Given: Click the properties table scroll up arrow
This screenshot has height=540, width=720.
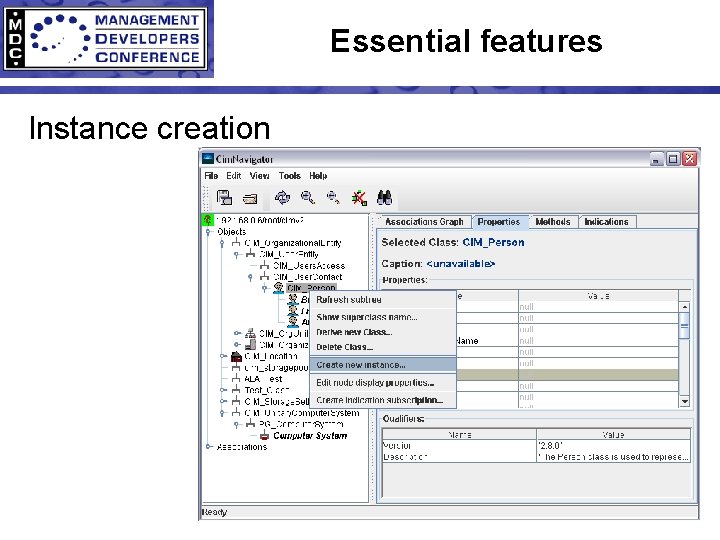Looking at the screenshot, I should click(685, 307).
